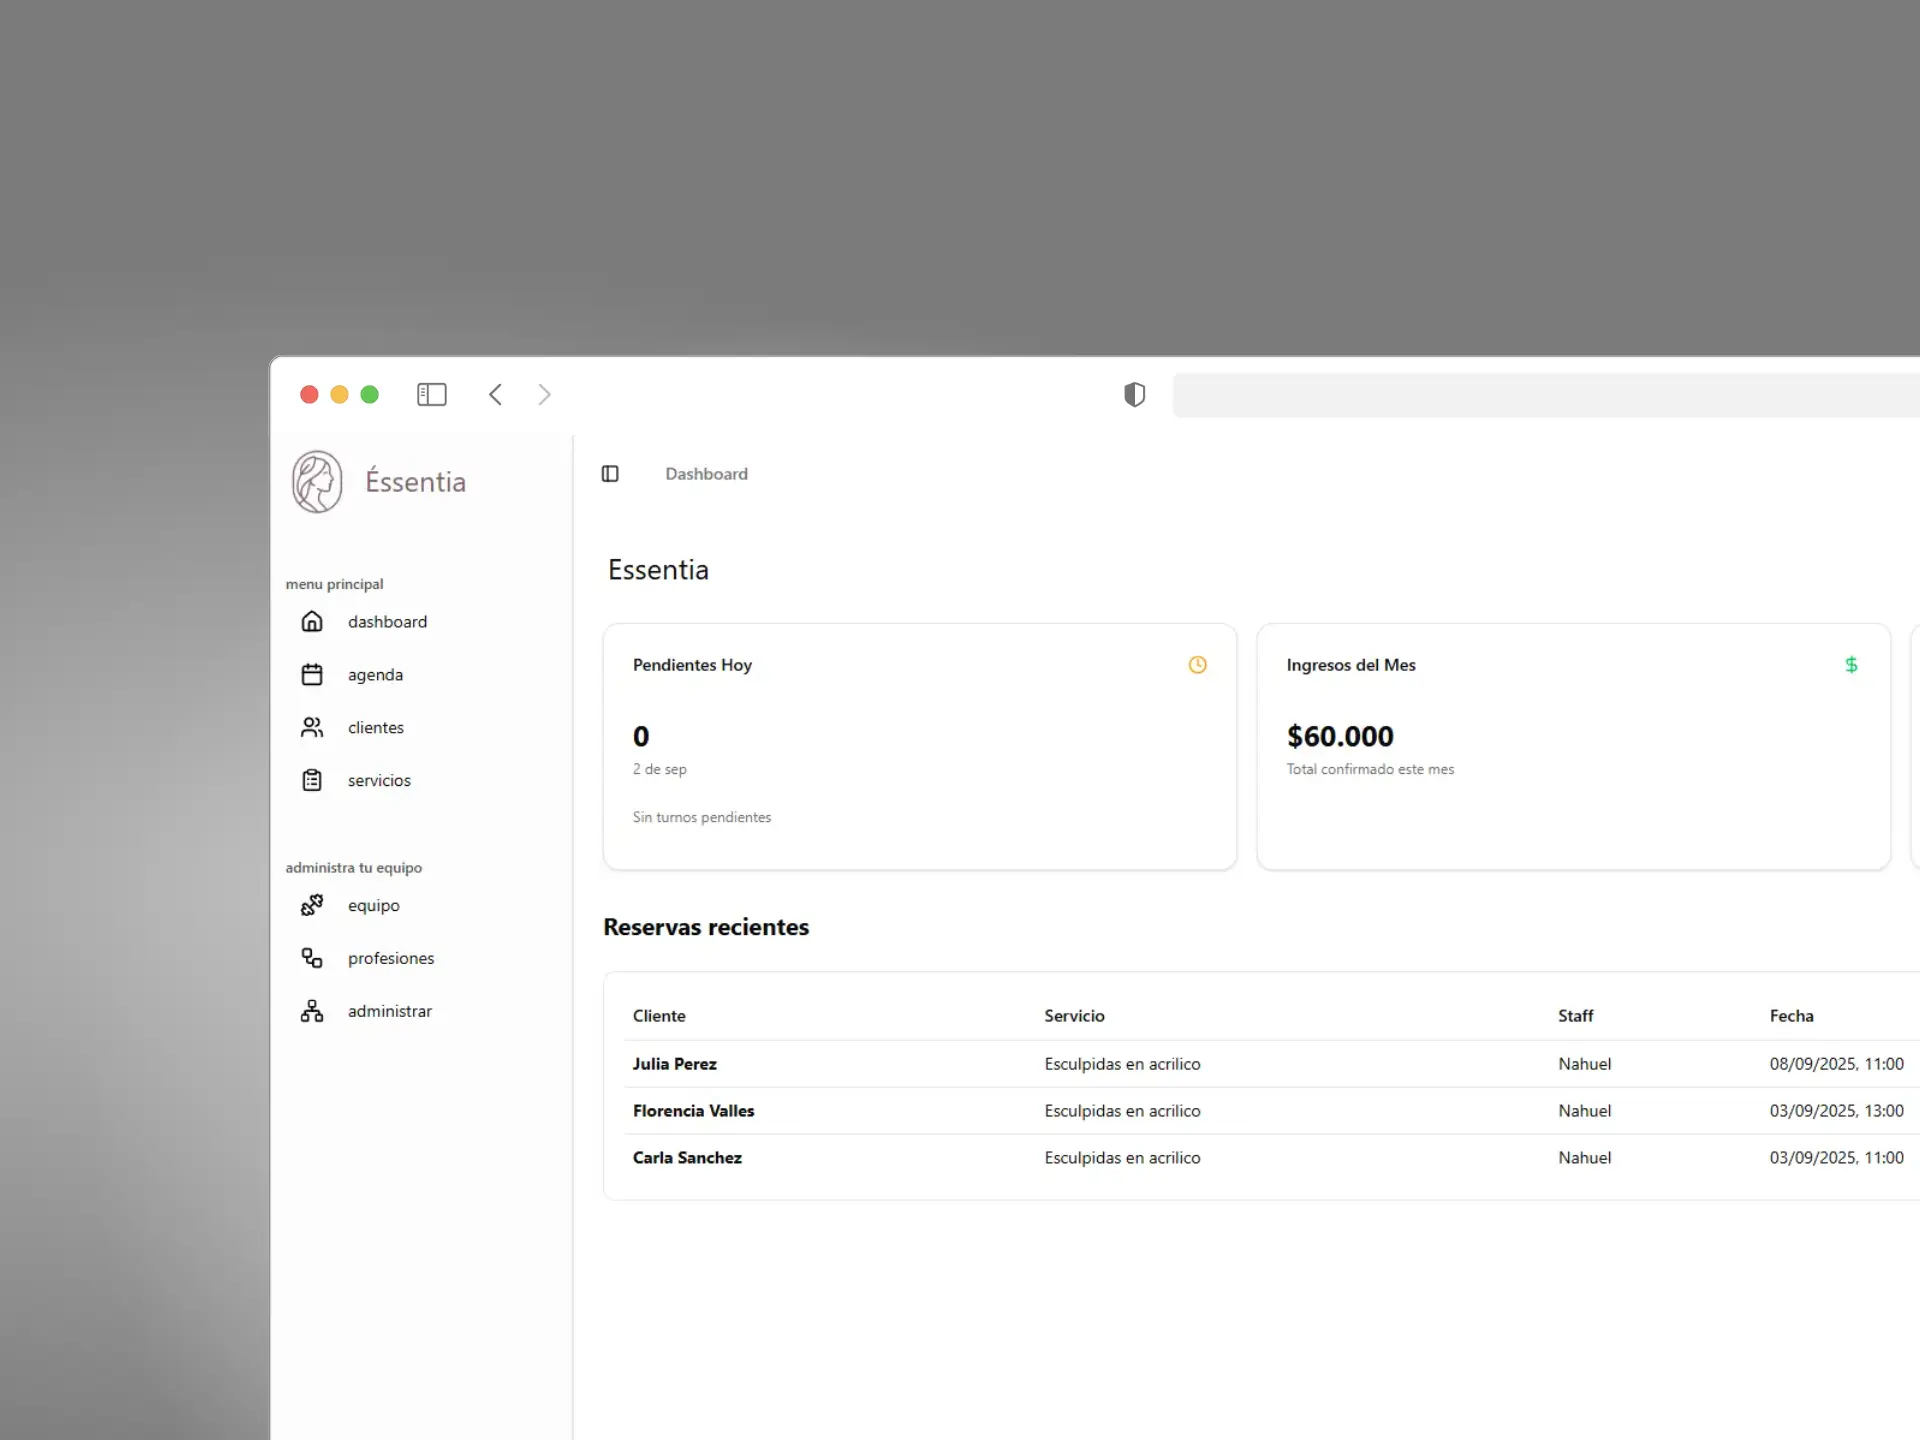
Task: Select the Florencia Valles client name
Action: pyautogui.click(x=693, y=1111)
